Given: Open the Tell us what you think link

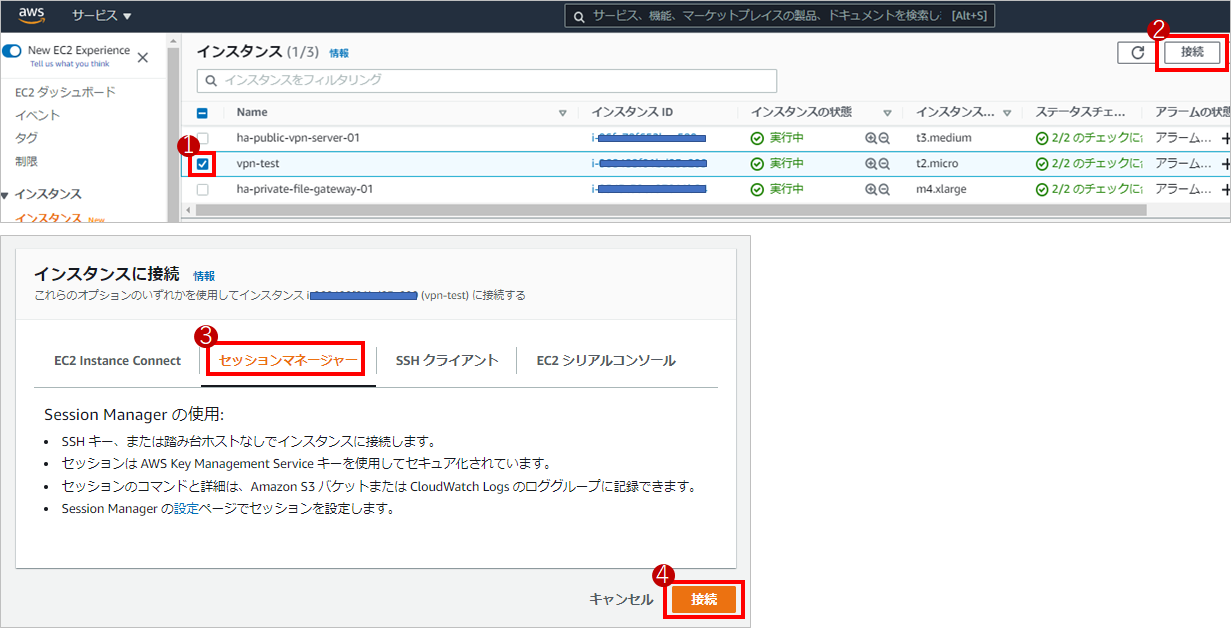Looking at the screenshot, I should click(69, 64).
